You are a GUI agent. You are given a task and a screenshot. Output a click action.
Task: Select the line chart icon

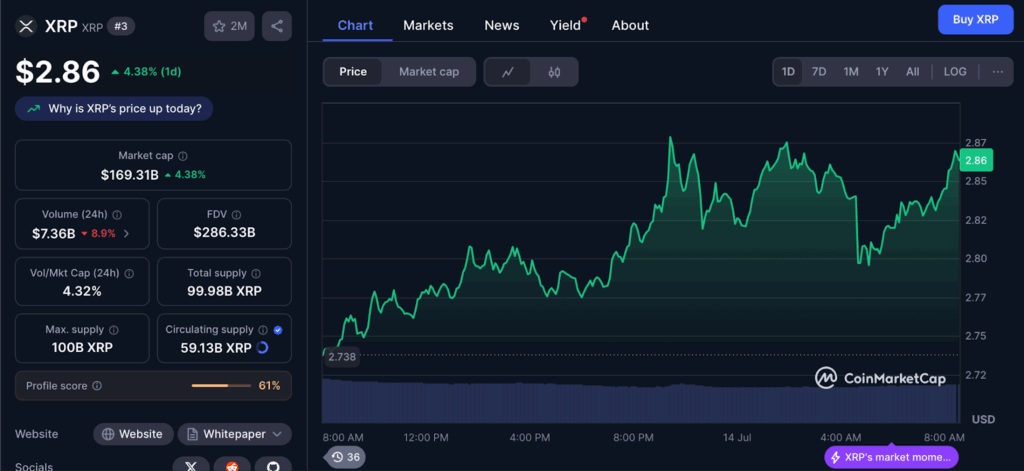tap(508, 72)
